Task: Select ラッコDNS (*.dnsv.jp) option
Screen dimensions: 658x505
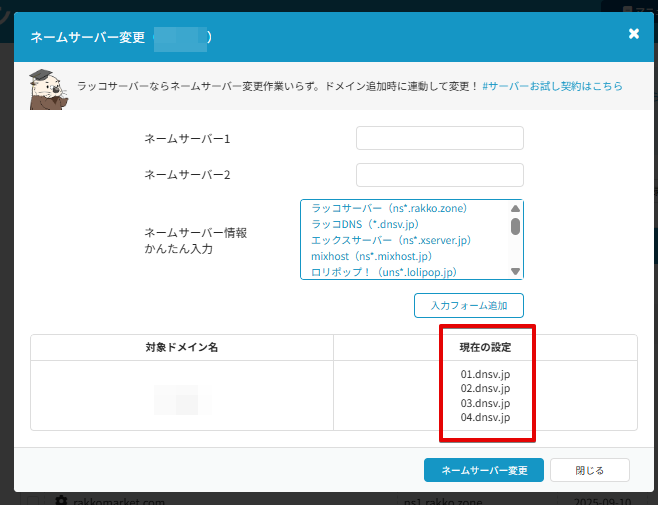Action: tap(365, 224)
